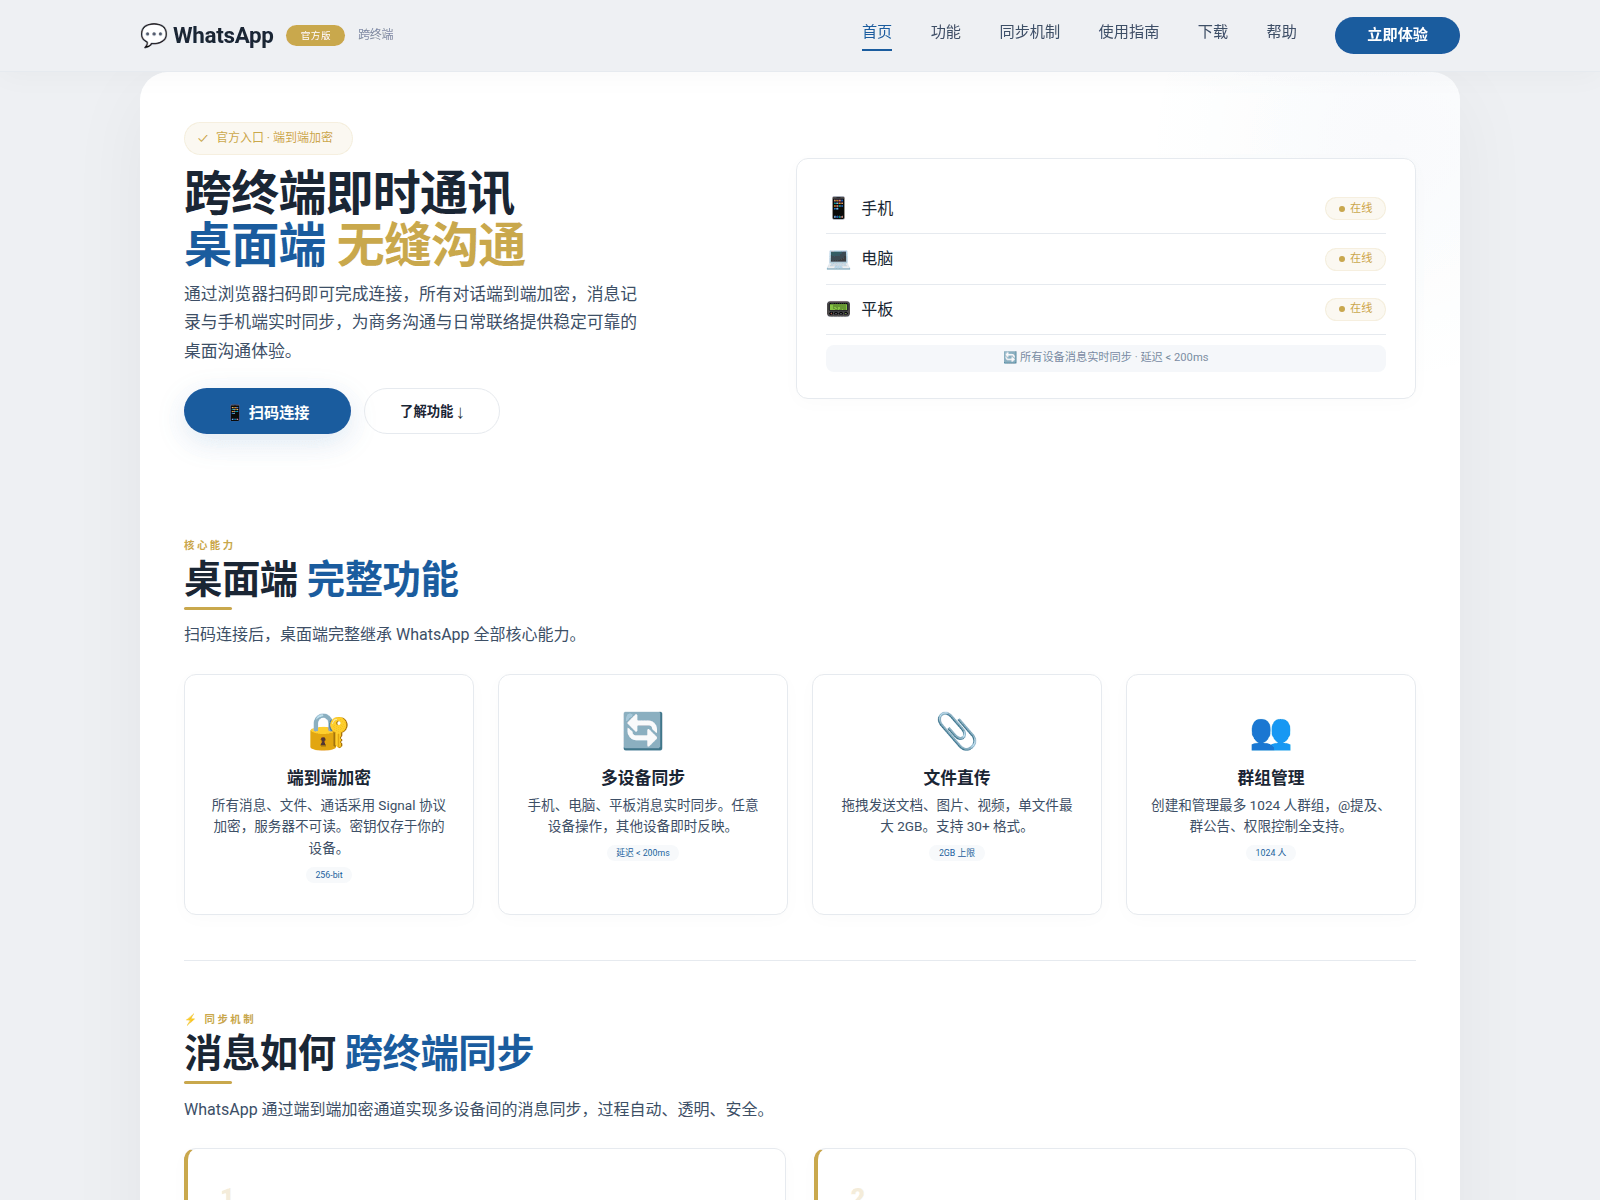Click the WhatsApp brand name text
Screen dimensions: 1600x1200
(x=223, y=35)
